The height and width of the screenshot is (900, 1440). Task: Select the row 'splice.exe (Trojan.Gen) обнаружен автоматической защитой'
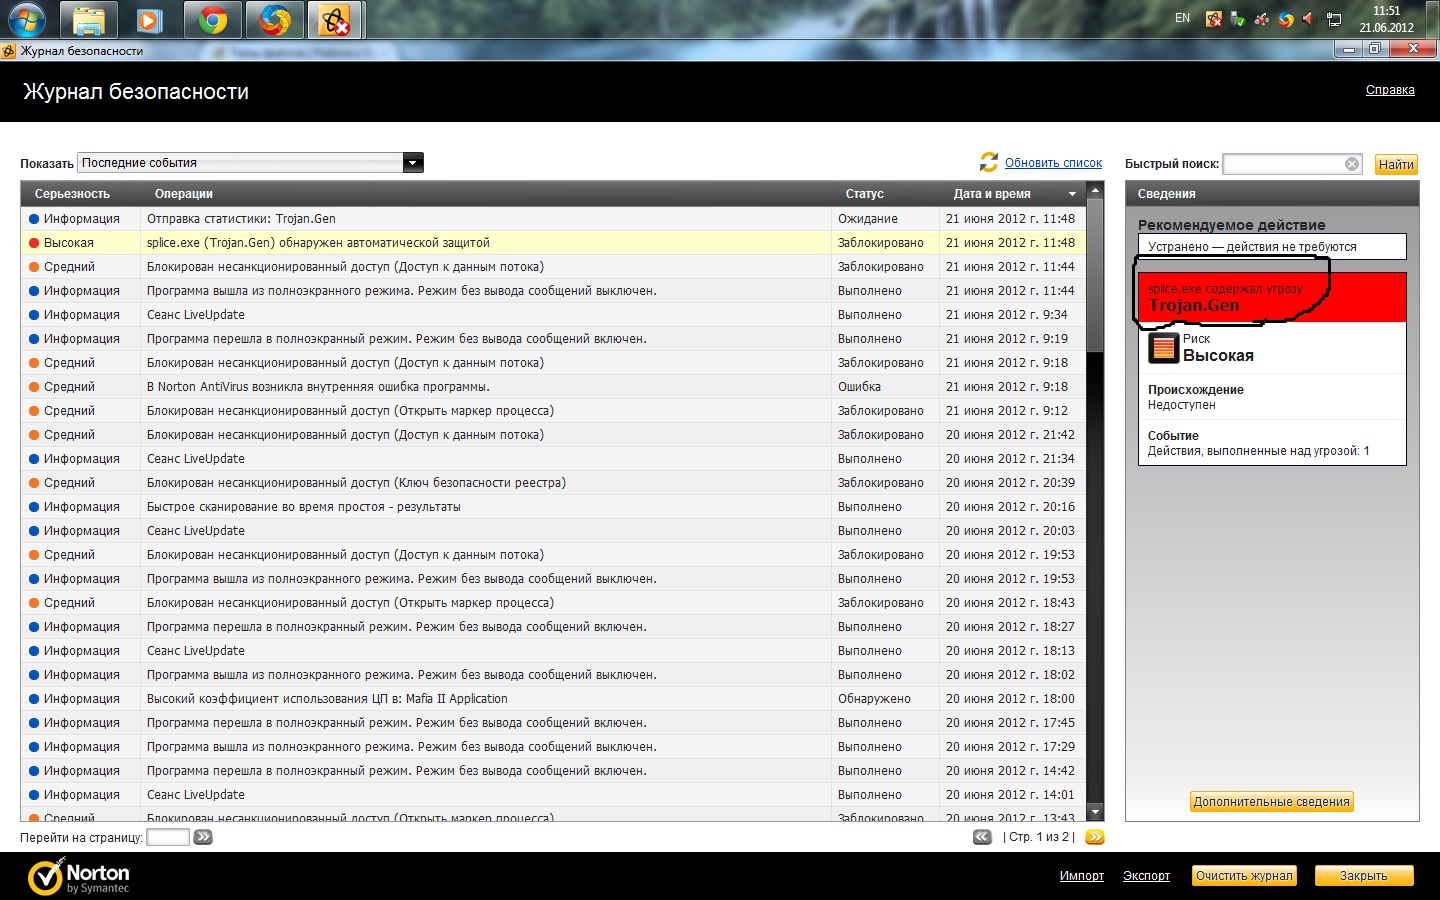(553, 243)
